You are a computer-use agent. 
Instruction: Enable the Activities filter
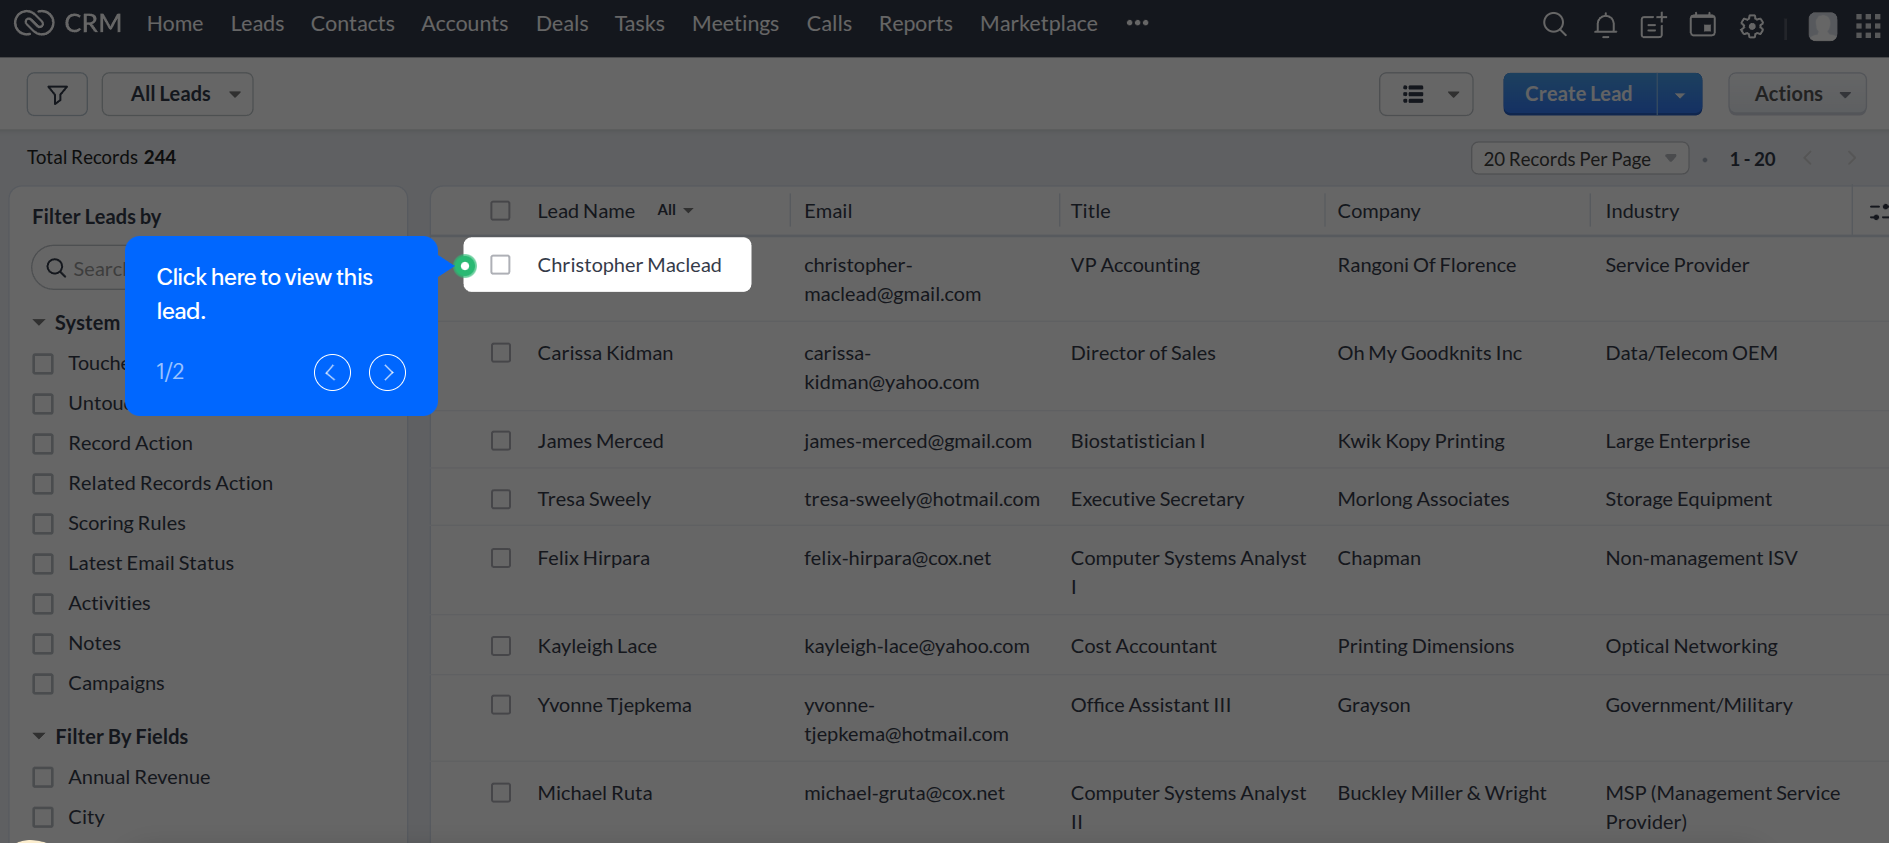coord(43,604)
